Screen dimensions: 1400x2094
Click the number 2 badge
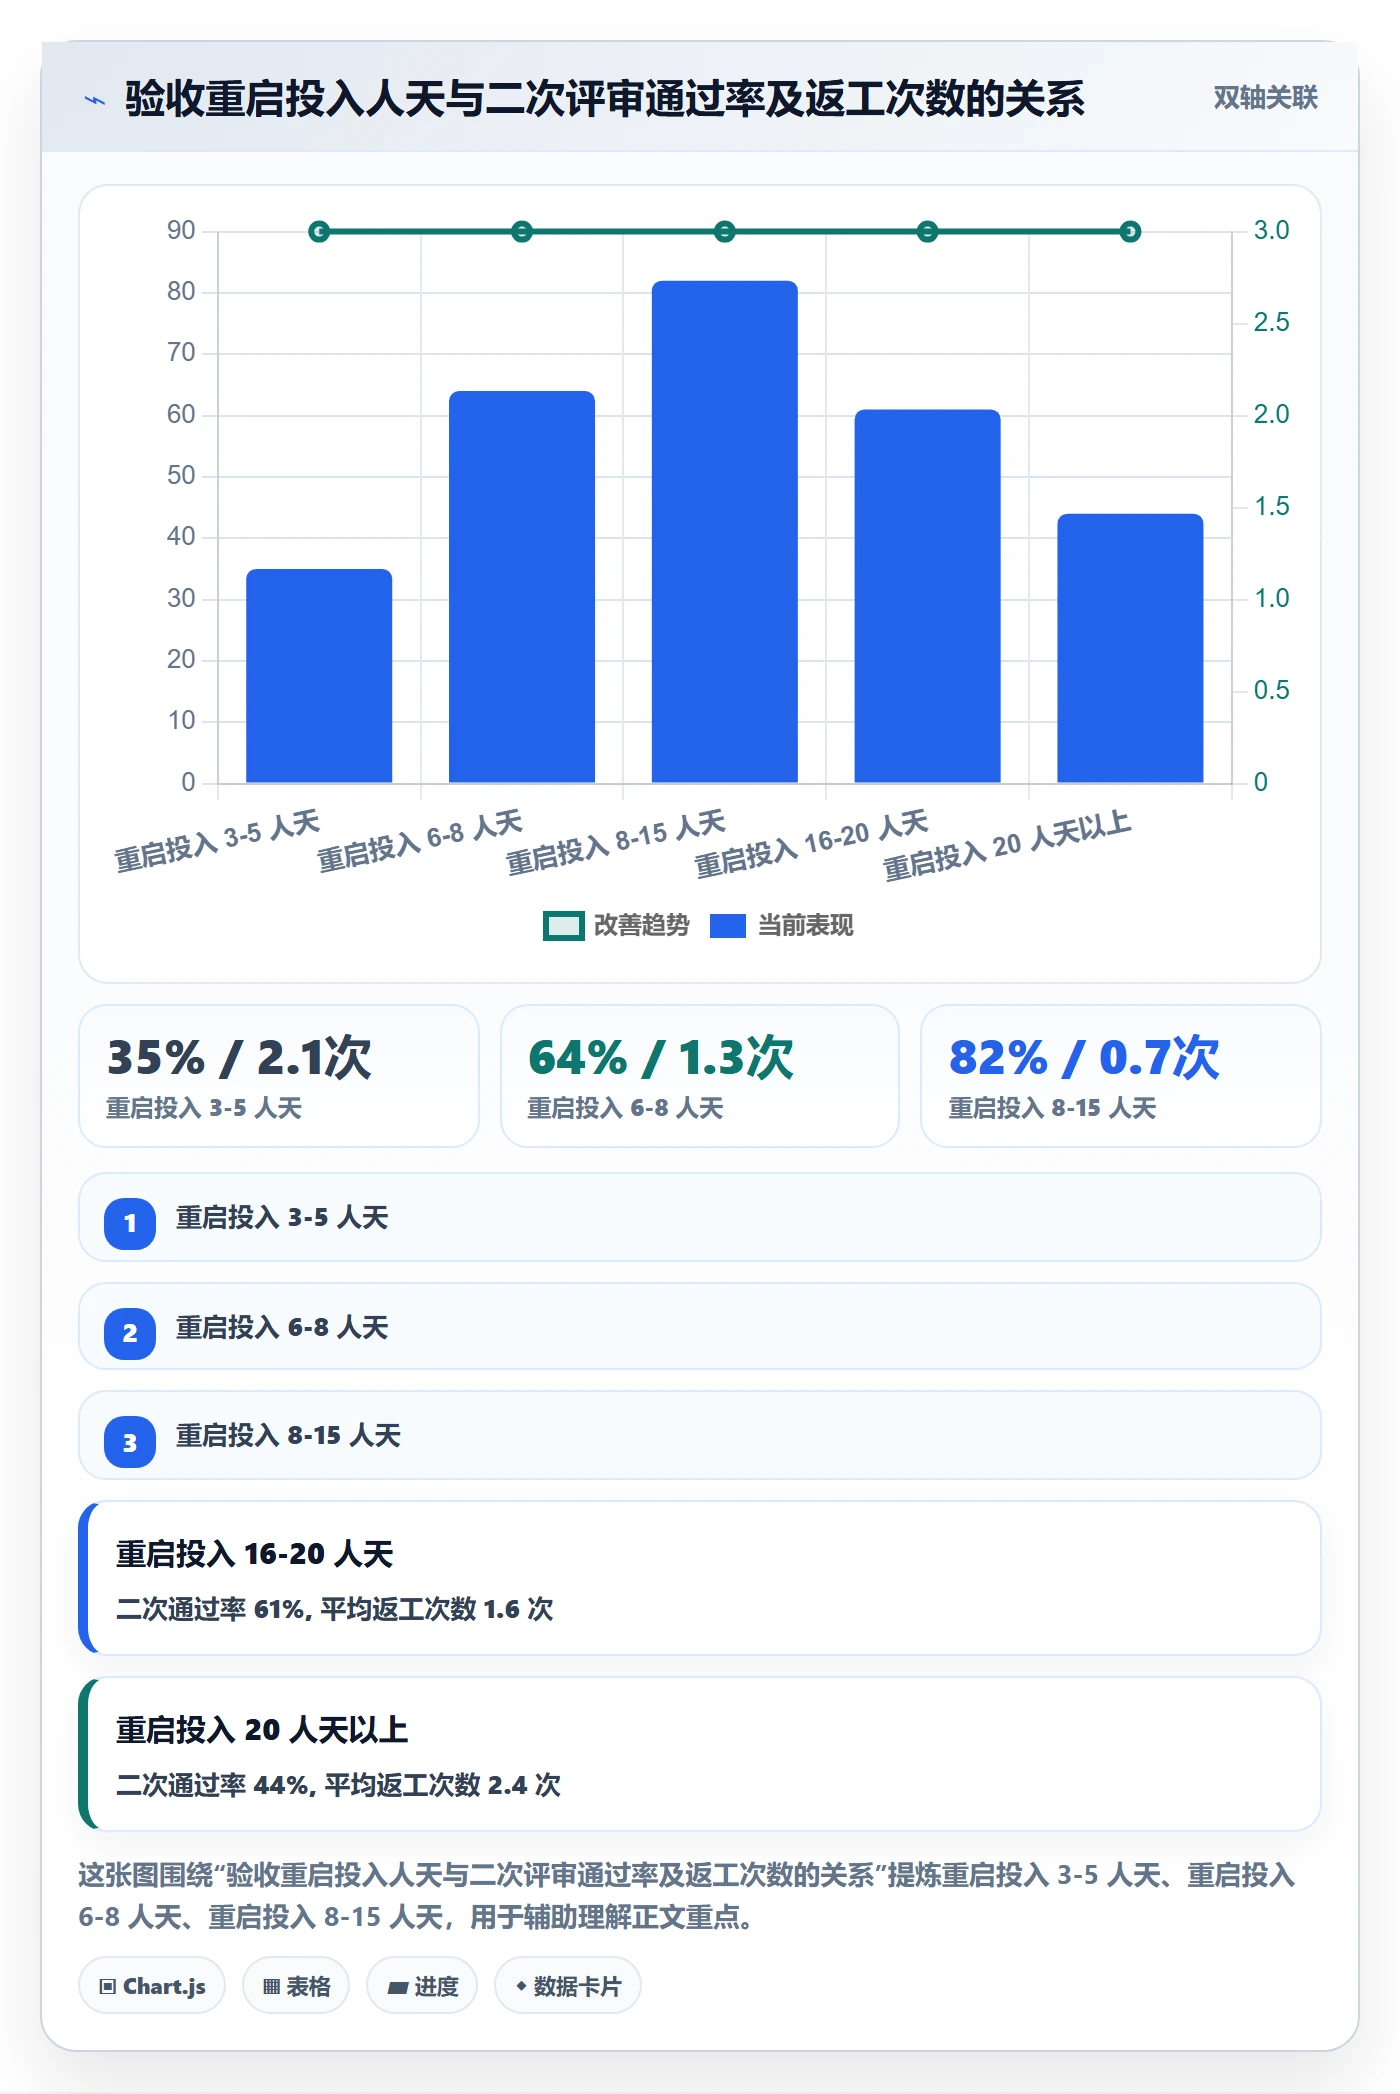tap(130, 1333)
